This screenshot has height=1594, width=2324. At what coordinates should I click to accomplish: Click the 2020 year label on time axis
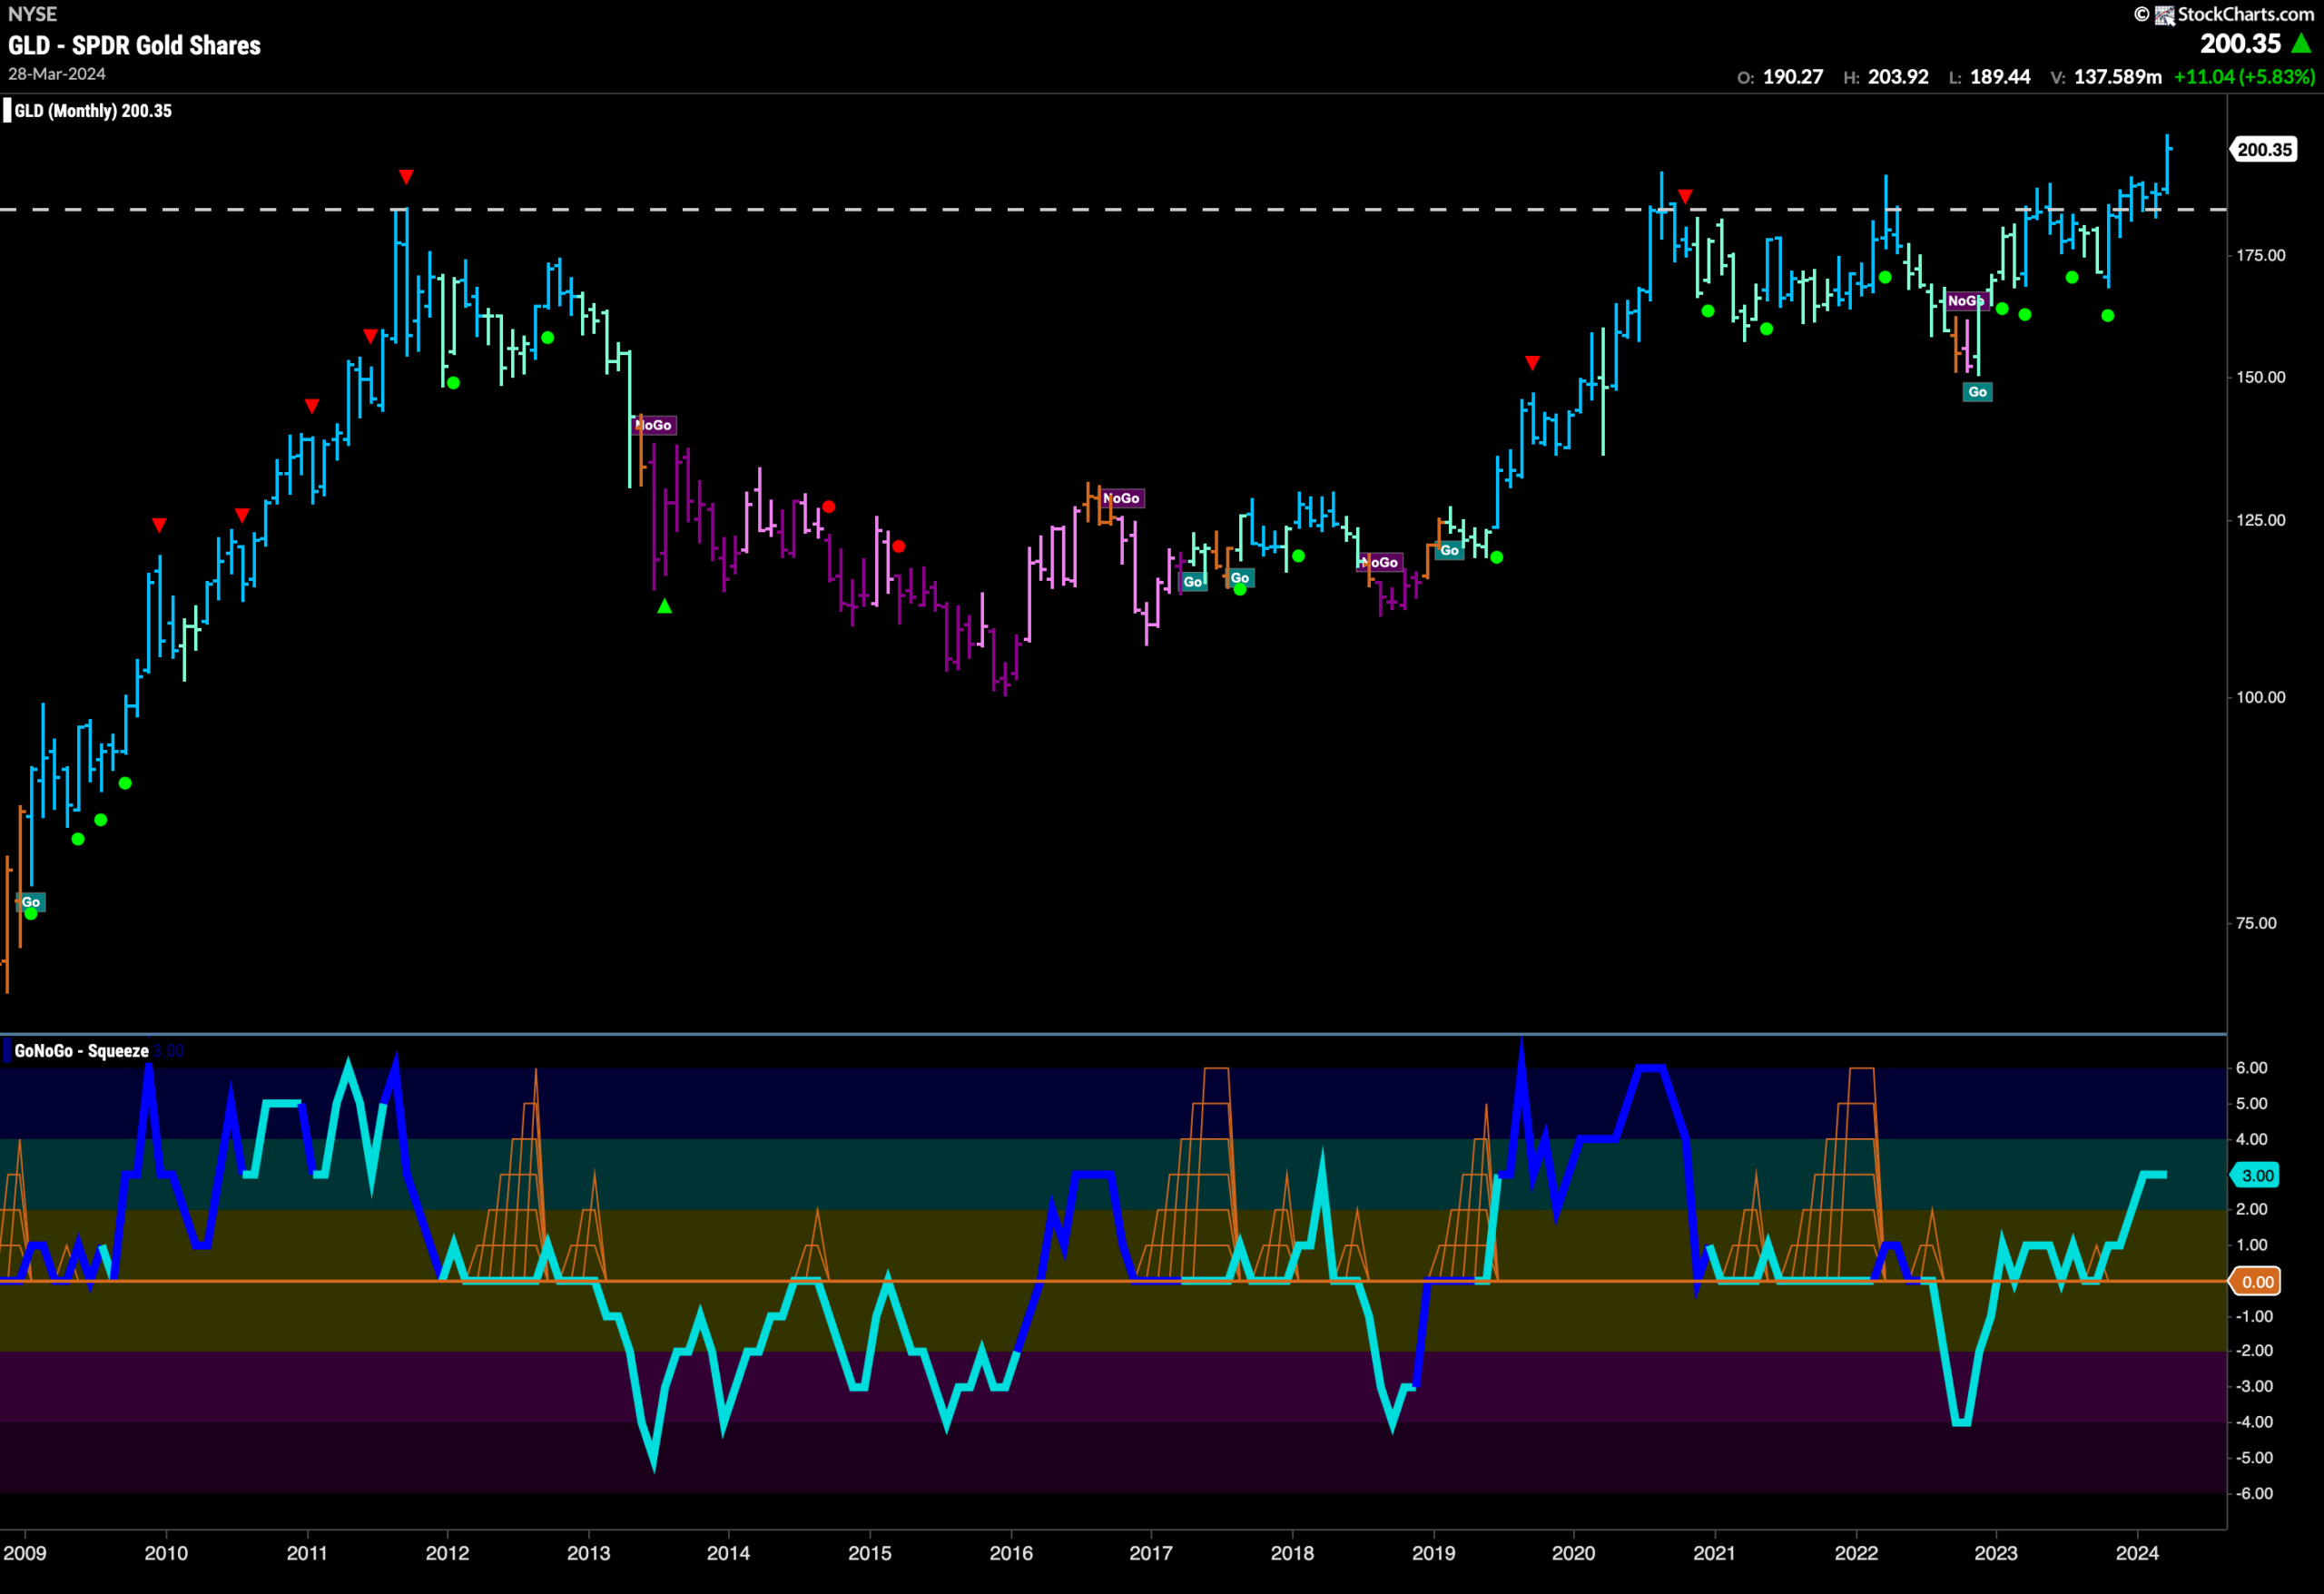point(1573,1553)
